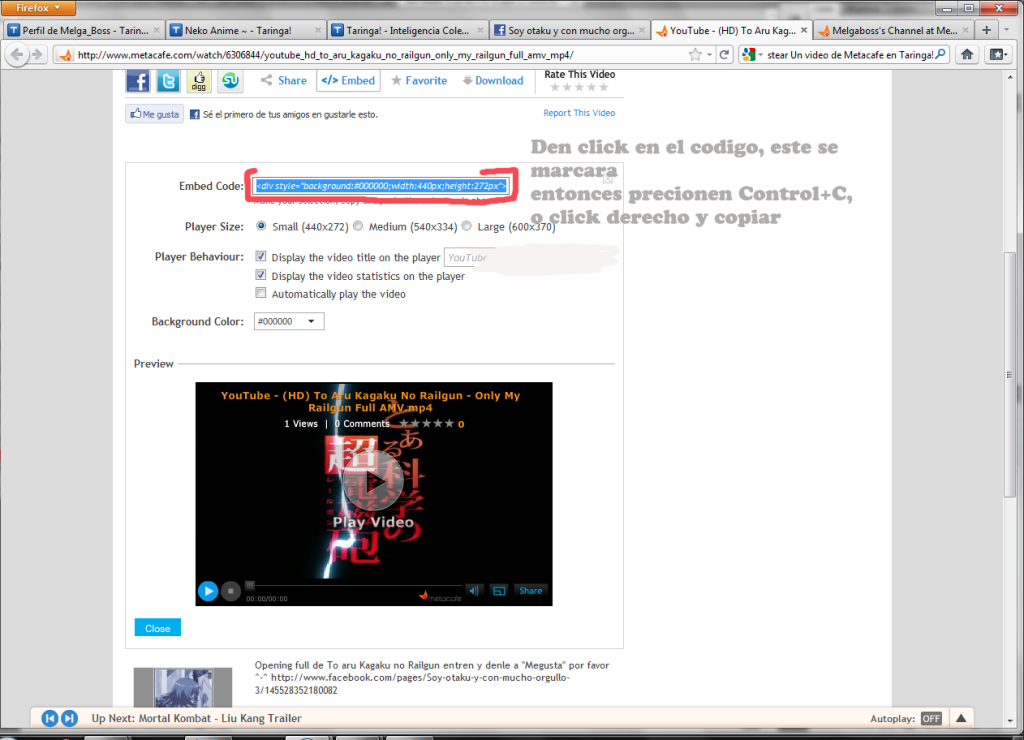Click the Download link
Screen dimensions: 1024x740
[493, 80]
